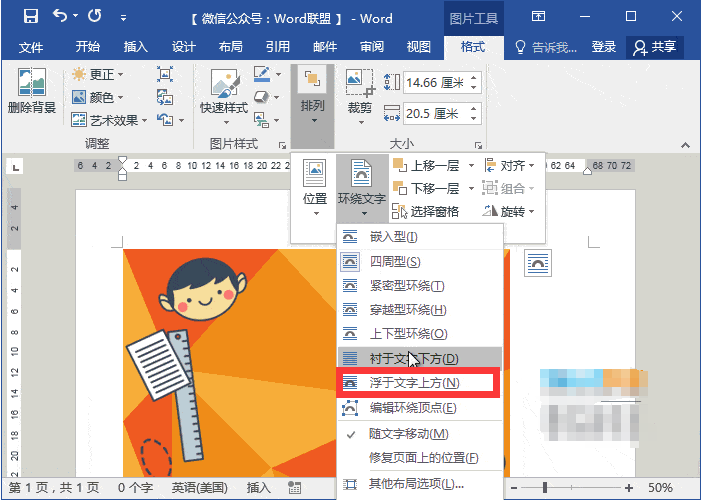
Task: Click the zoom slider handle
Action: [x=545, y=488]
